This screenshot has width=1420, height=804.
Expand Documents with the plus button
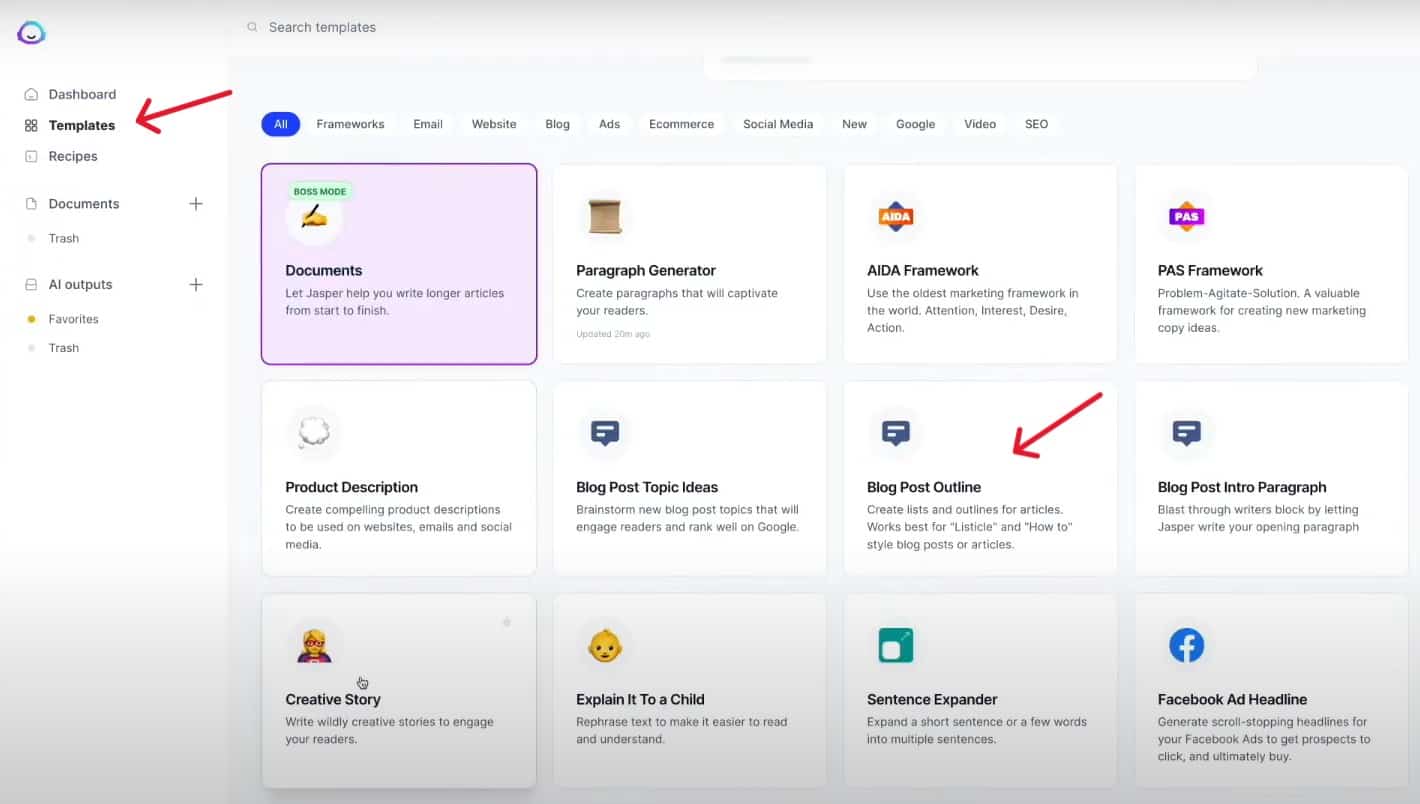(x=196, y=203)
